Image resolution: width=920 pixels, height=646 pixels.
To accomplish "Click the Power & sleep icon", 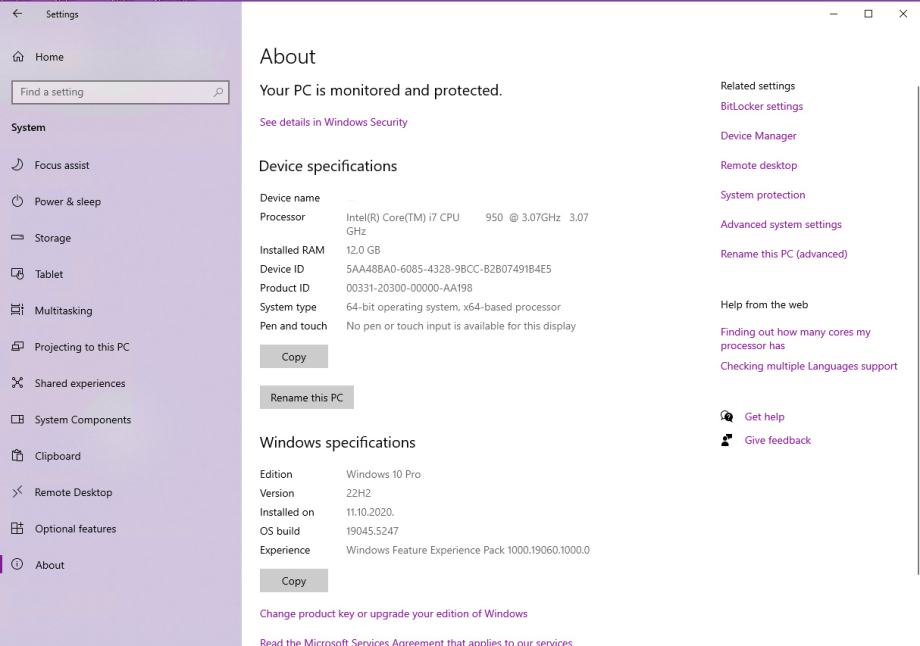I will (18, 201).
